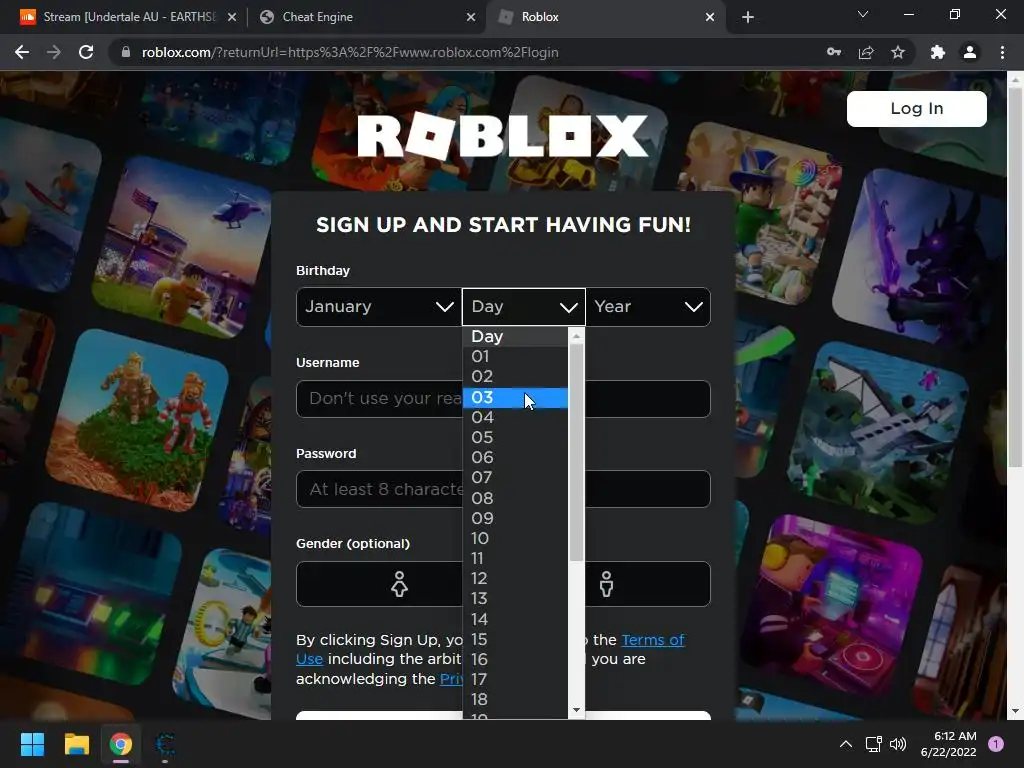Select highlighted day 03

[x=515, y=397]
